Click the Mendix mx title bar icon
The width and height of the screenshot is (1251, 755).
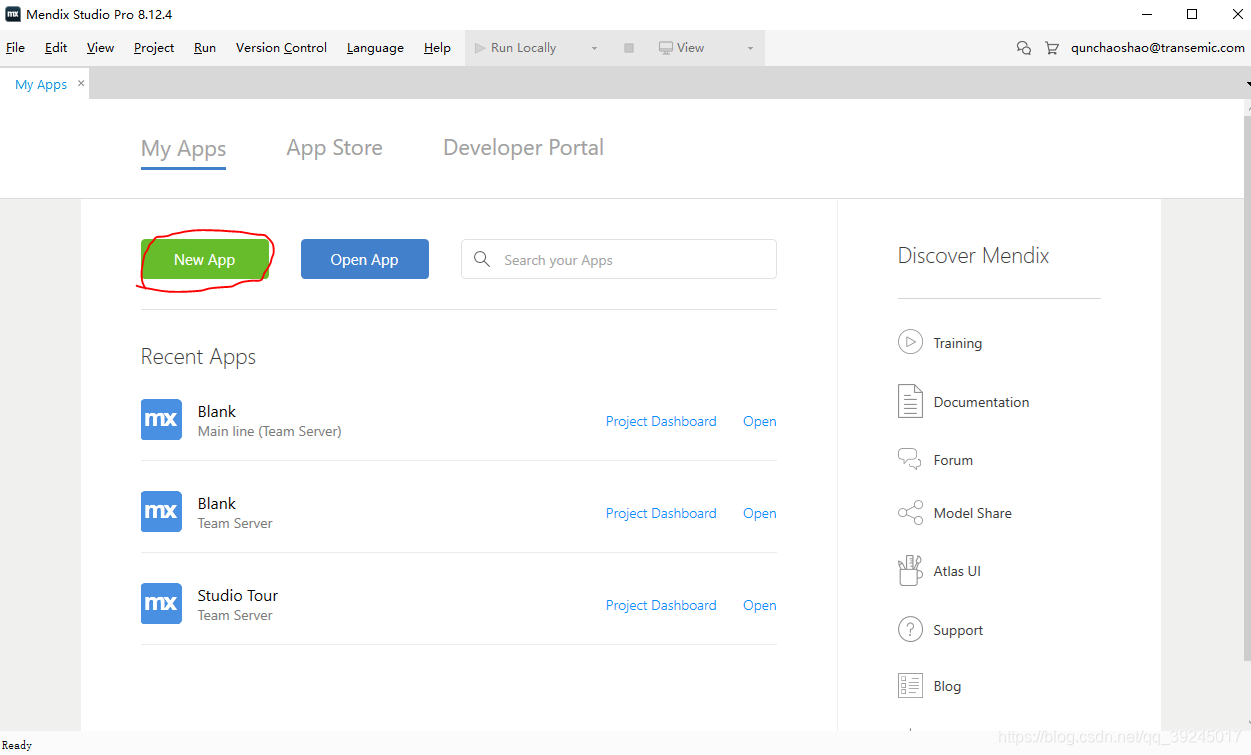click(x=13, y=14)
